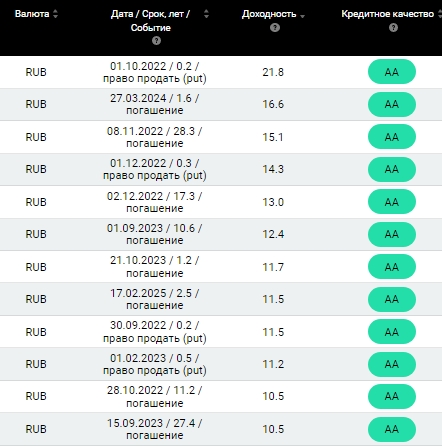Click AA rating badge in 15.1 row
442x446 pixels.
[x=392, y=137]
